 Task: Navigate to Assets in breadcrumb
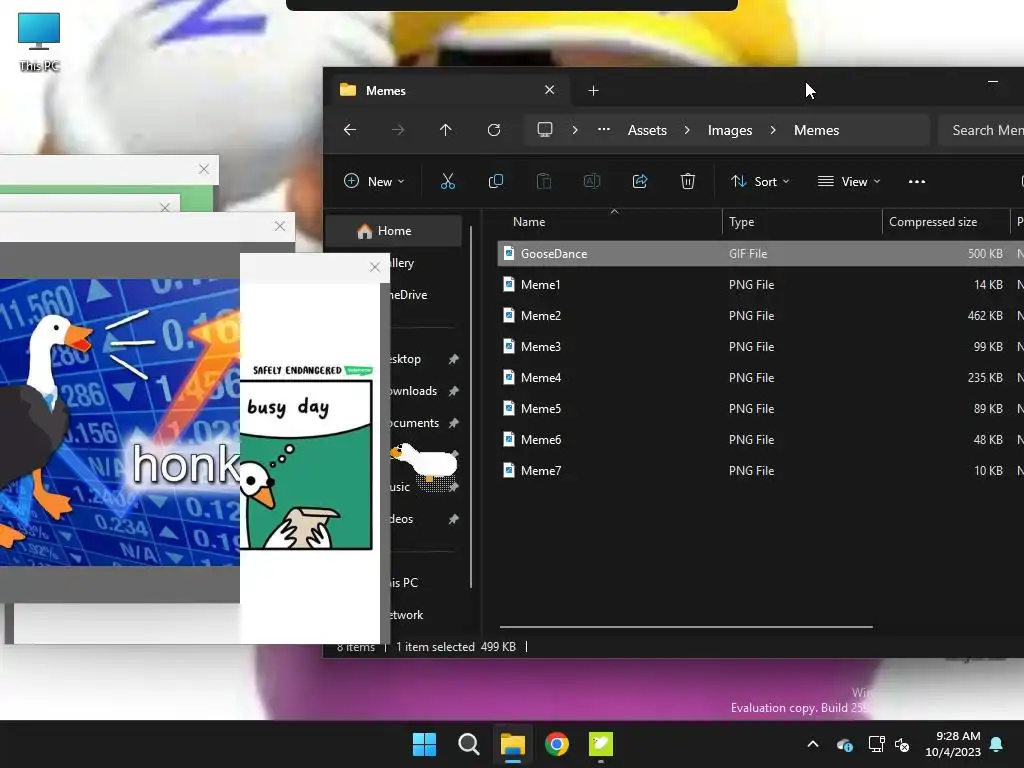click(x=647, y=130)
